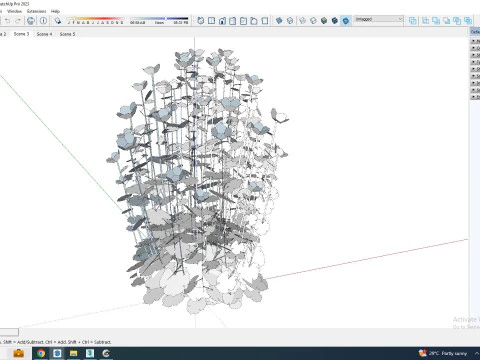Select the Outer Shell solid tool
The width and height of the screenshot is (480, 360).
tap(413, 21)
